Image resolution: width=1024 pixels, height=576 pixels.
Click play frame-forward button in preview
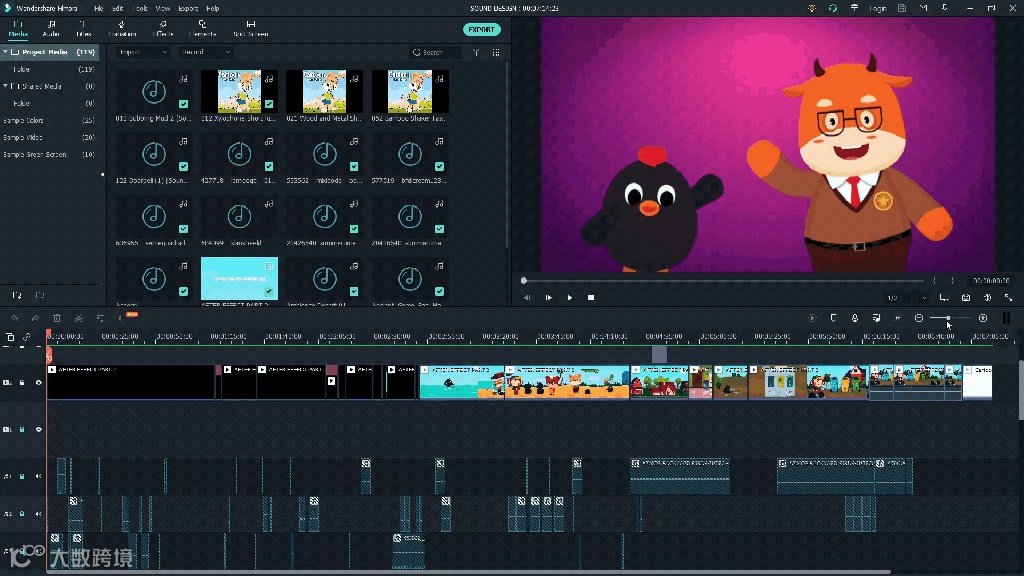tap(549, 298)
